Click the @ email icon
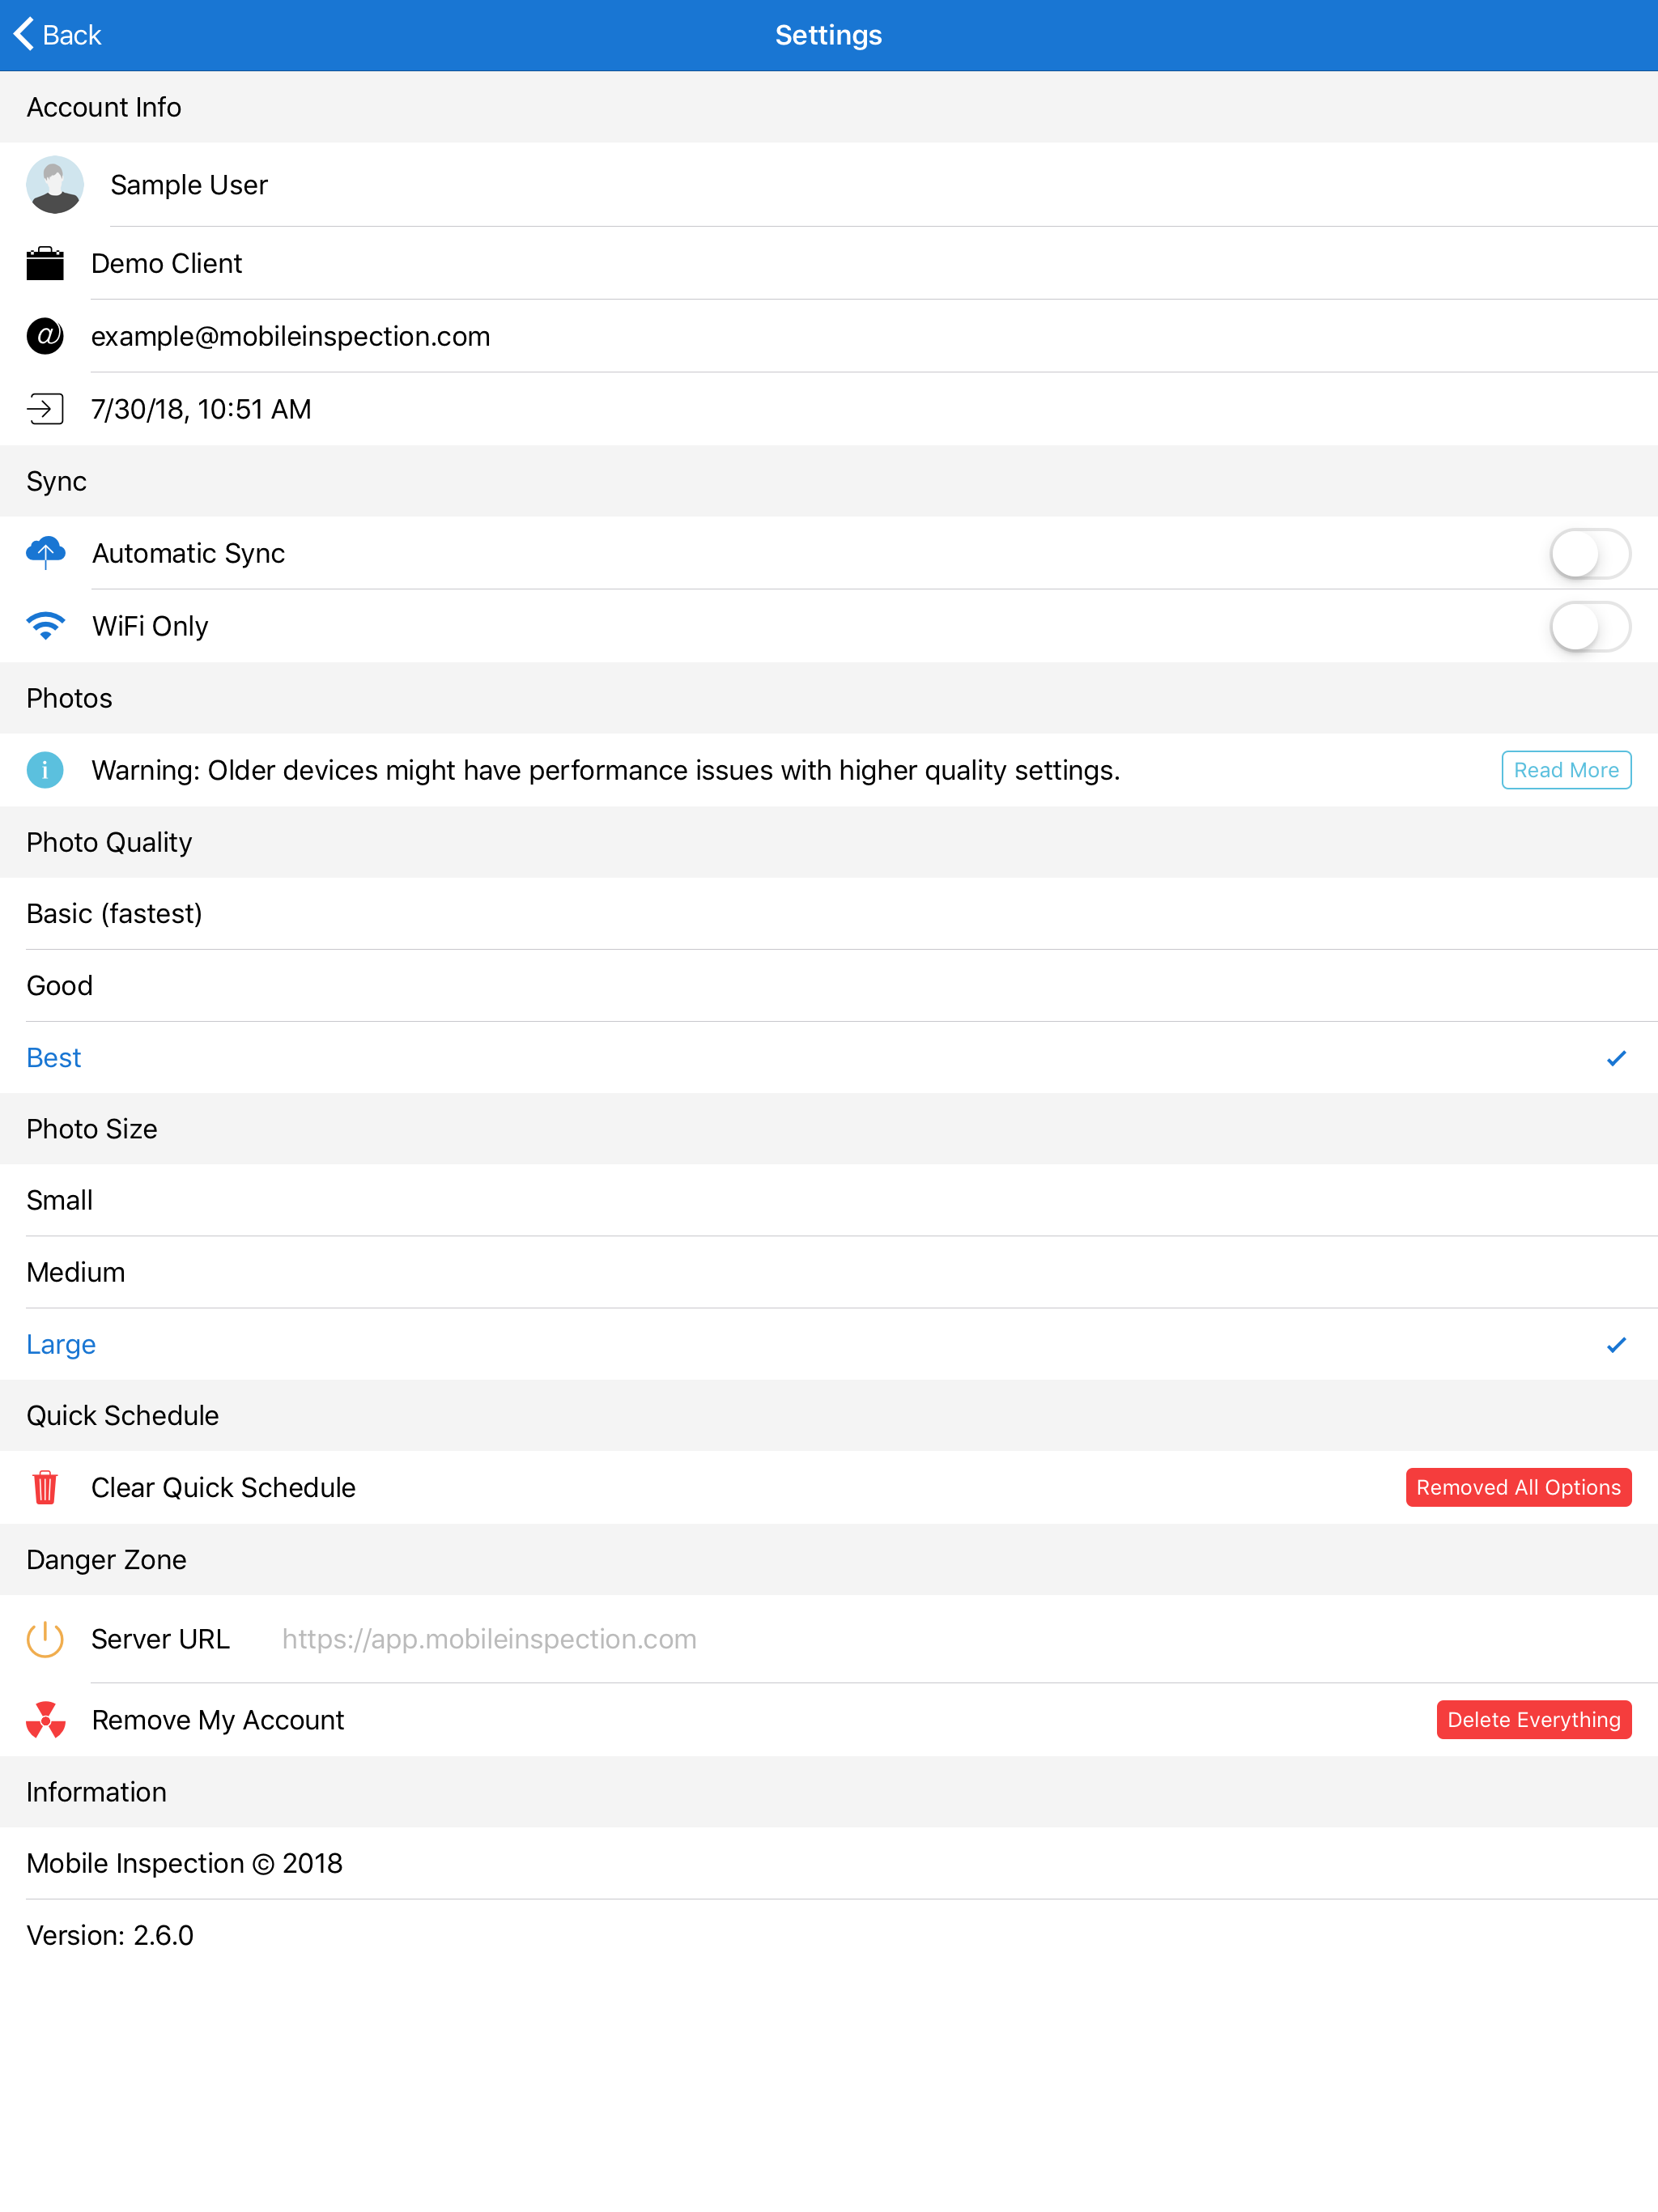This screenshot has width=1658, height=2212. pyautogui.click(x=45, y=336)
